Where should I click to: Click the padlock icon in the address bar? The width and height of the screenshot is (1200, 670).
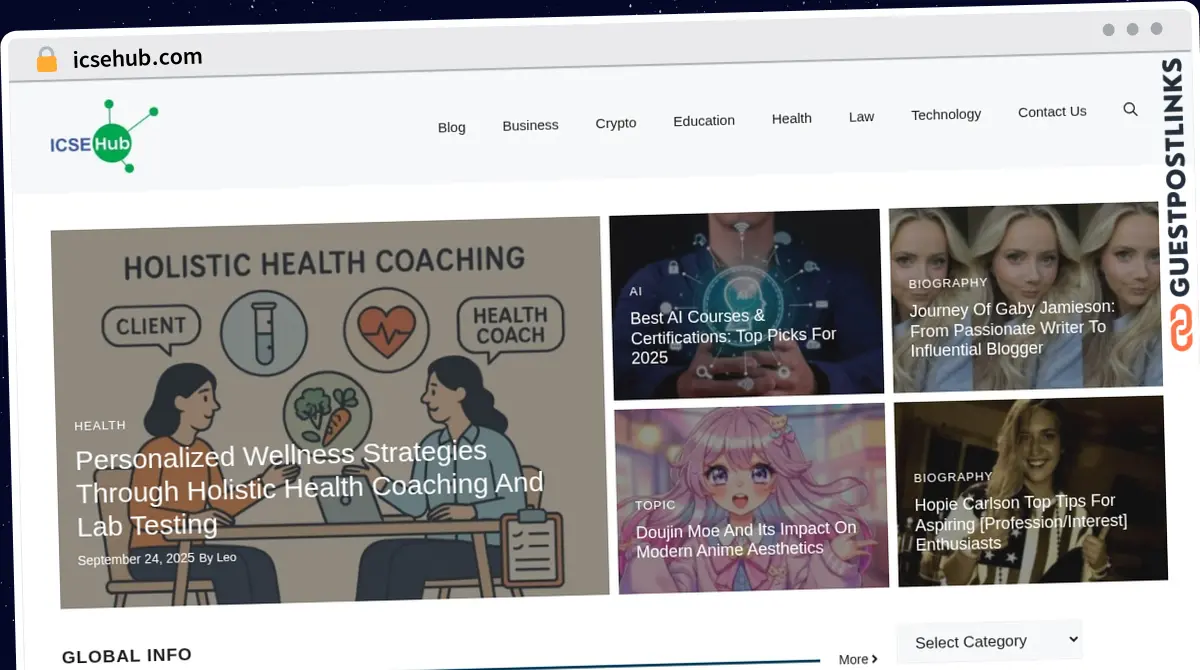[x=46, y=59]
